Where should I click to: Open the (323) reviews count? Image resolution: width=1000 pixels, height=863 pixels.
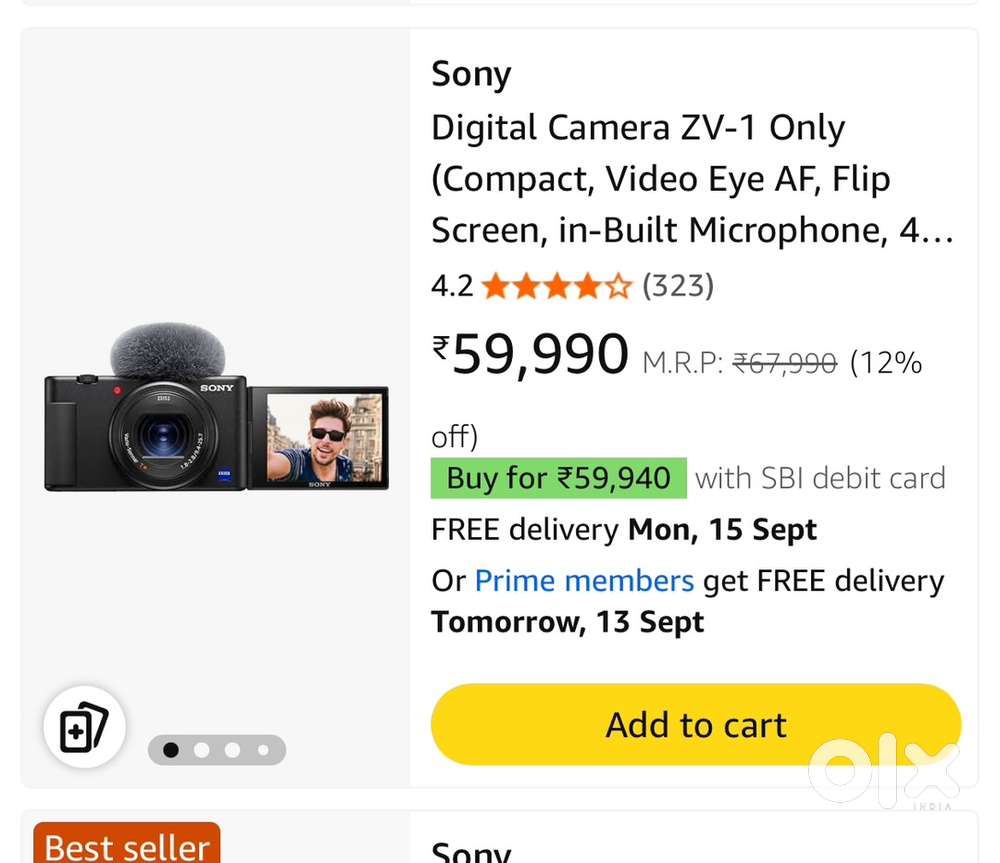[x=678, y=287]
